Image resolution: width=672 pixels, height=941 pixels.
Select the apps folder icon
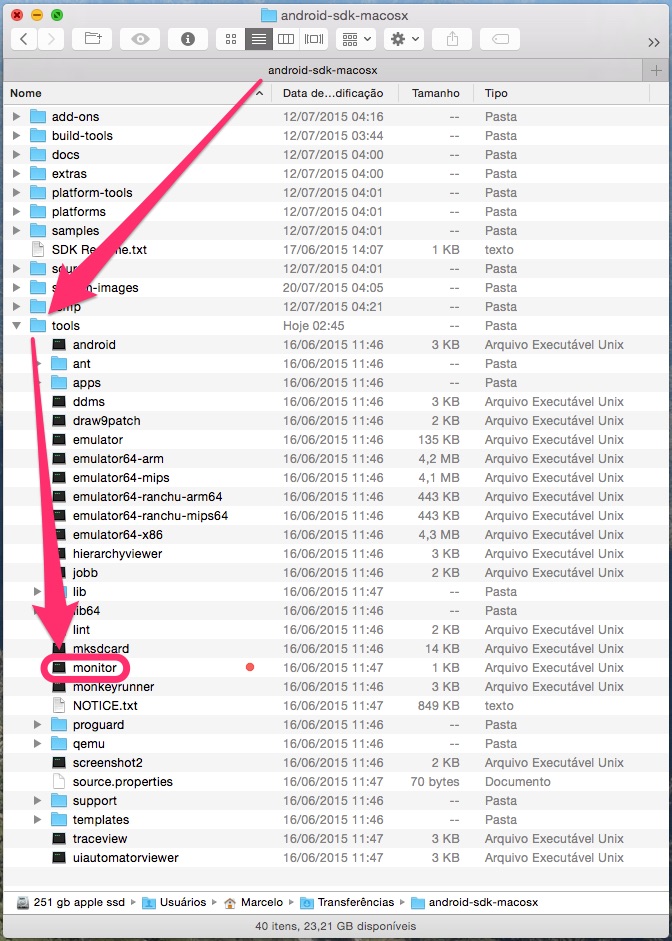pos(59,382)
